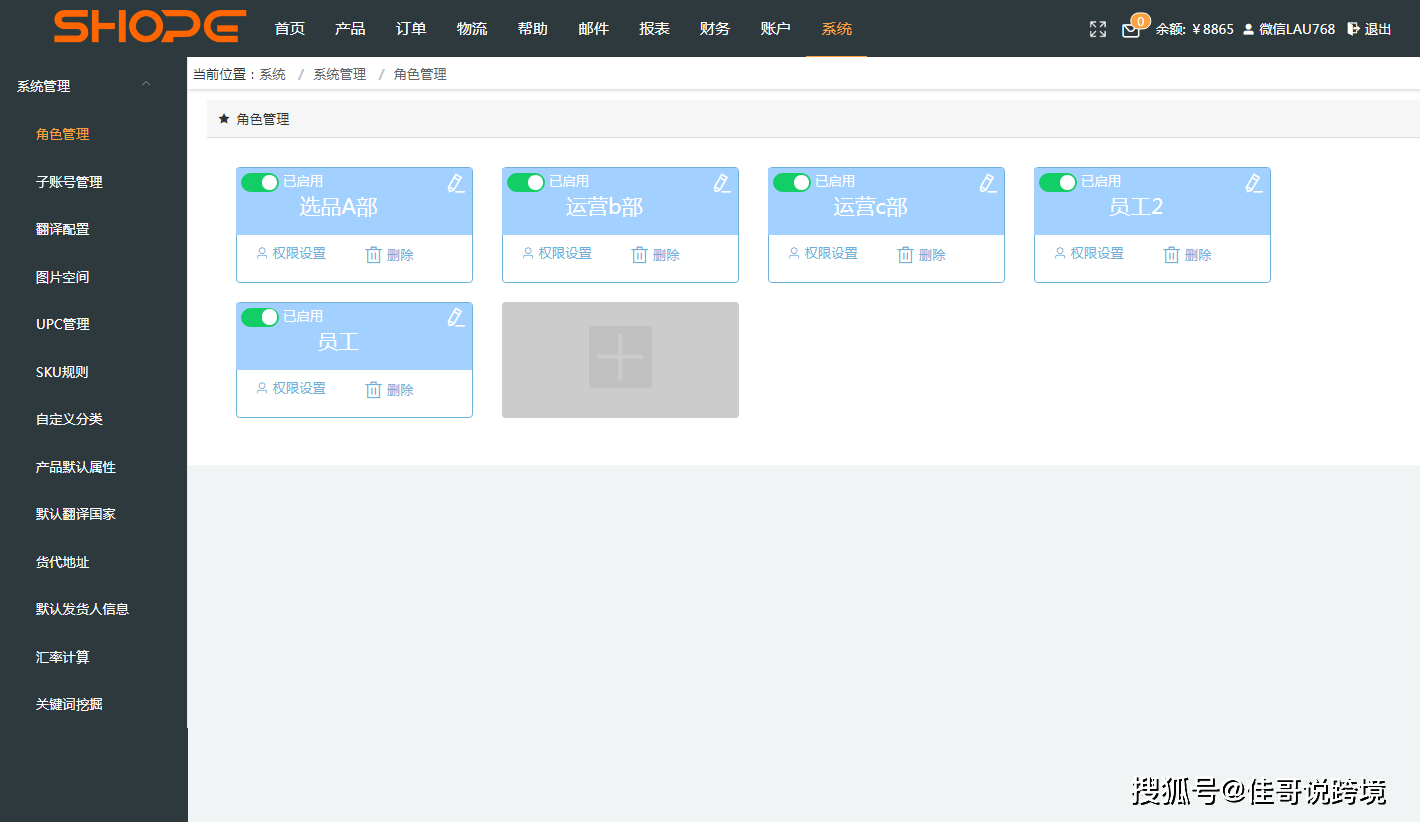Click the SHOPE logo at top left
The height and width of the screenshot is (822, 1420).
[x=148, y=27]
